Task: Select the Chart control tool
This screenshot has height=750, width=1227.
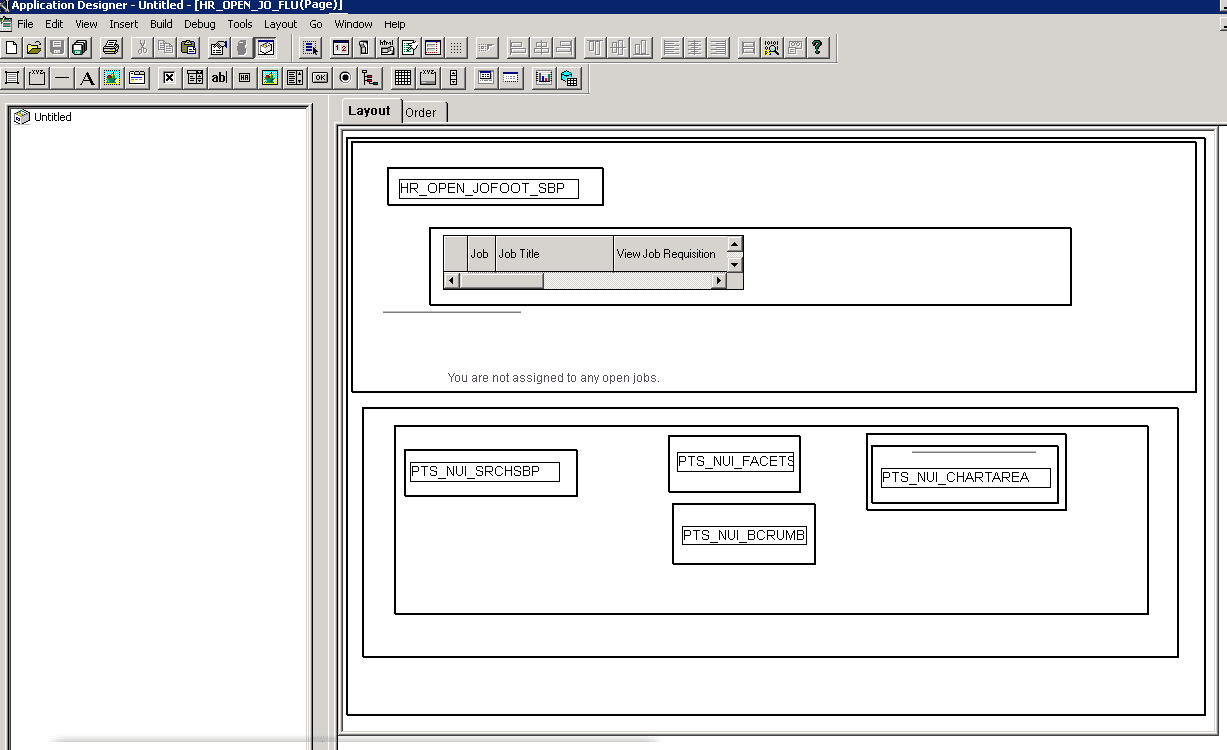Action: click(544, 78)
